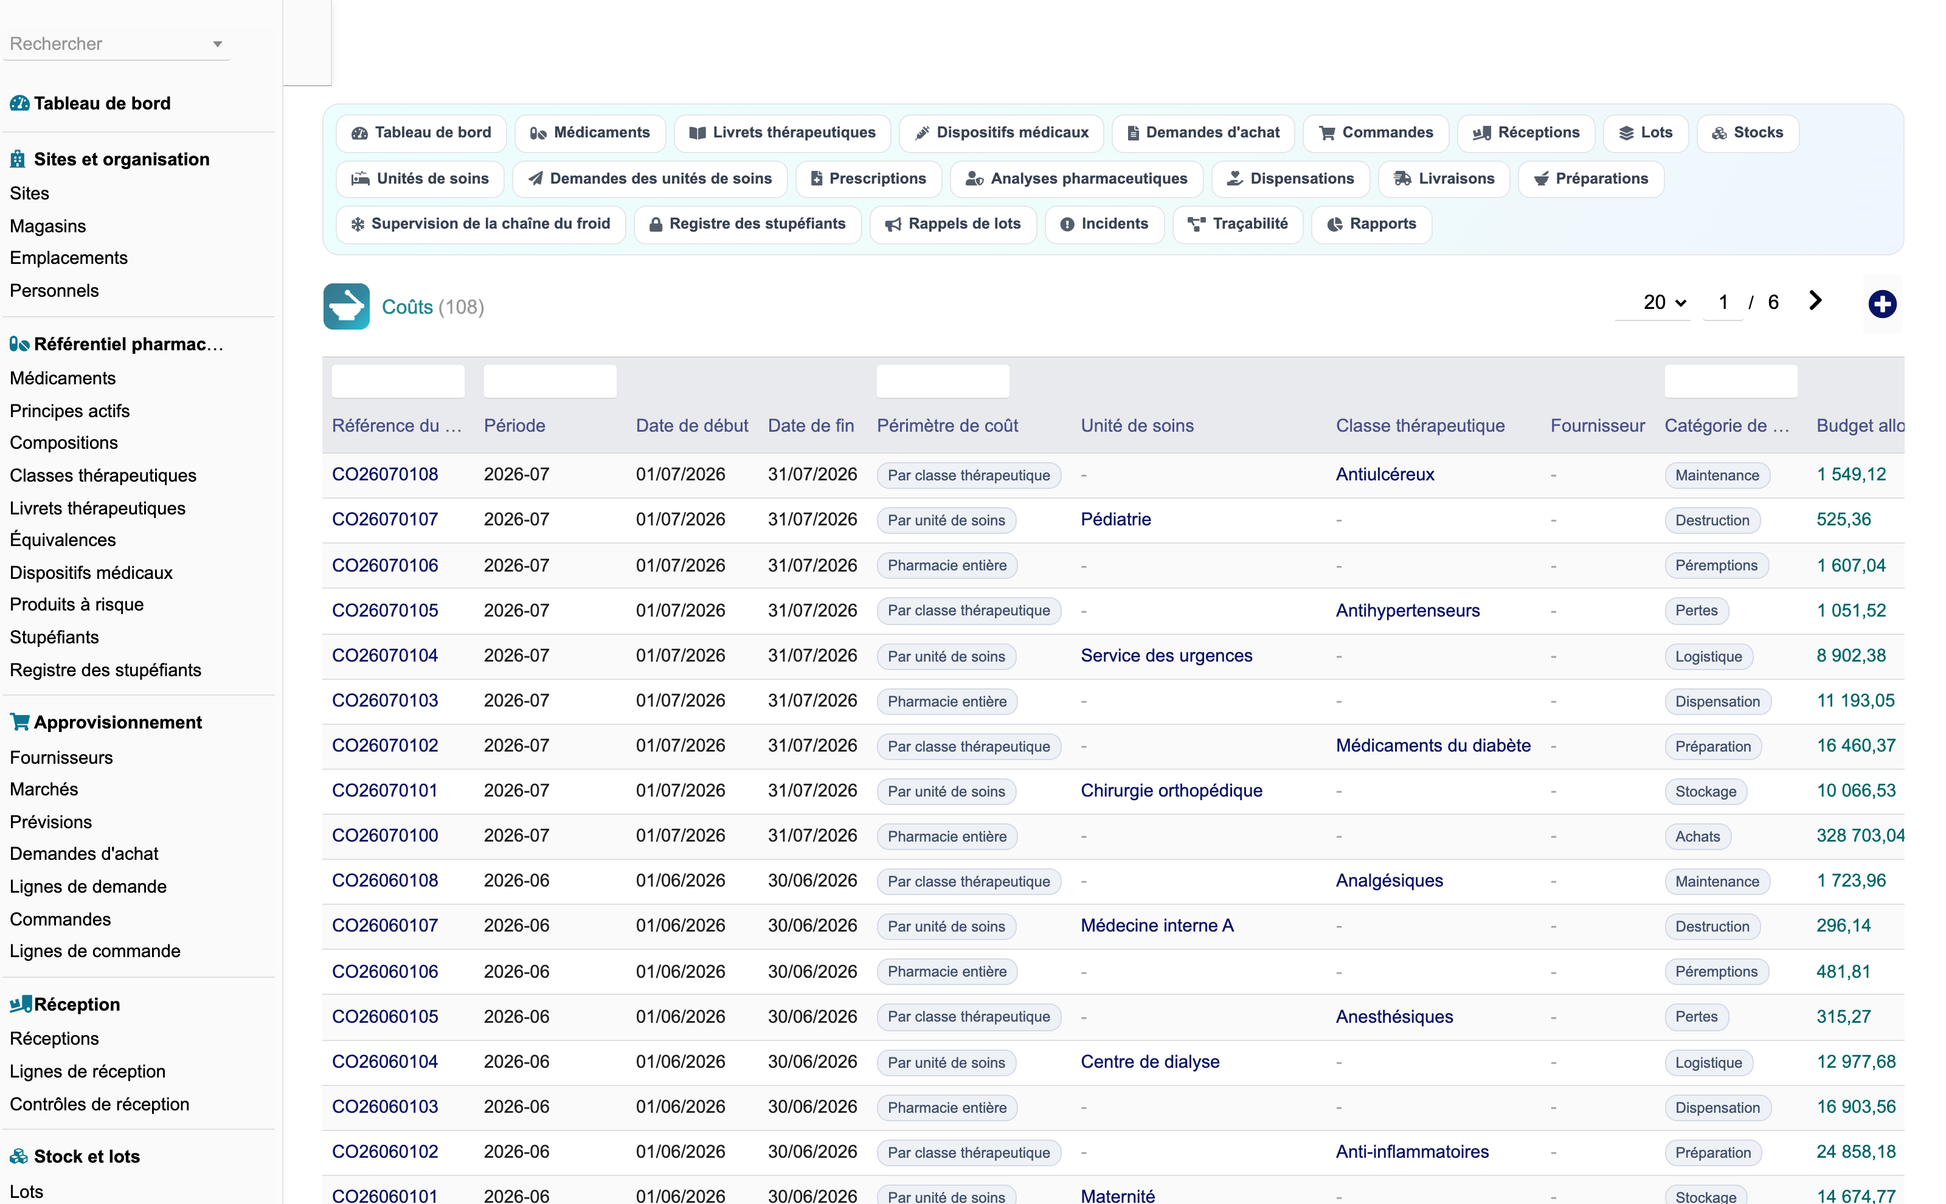Screen dimensions: 1946x1204
Task: Click the Logistique badge in row CO26070104
Action: click(x=1708, y=657)
